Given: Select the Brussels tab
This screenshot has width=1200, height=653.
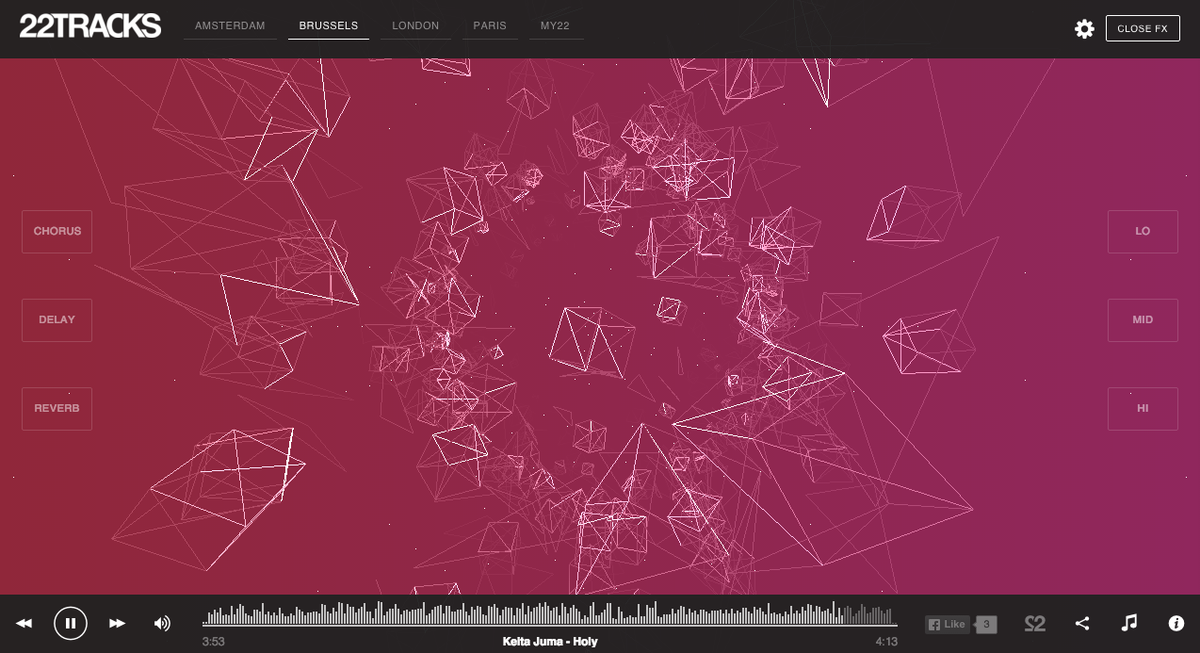Looking at the screenshot, I should pos(328,26).
